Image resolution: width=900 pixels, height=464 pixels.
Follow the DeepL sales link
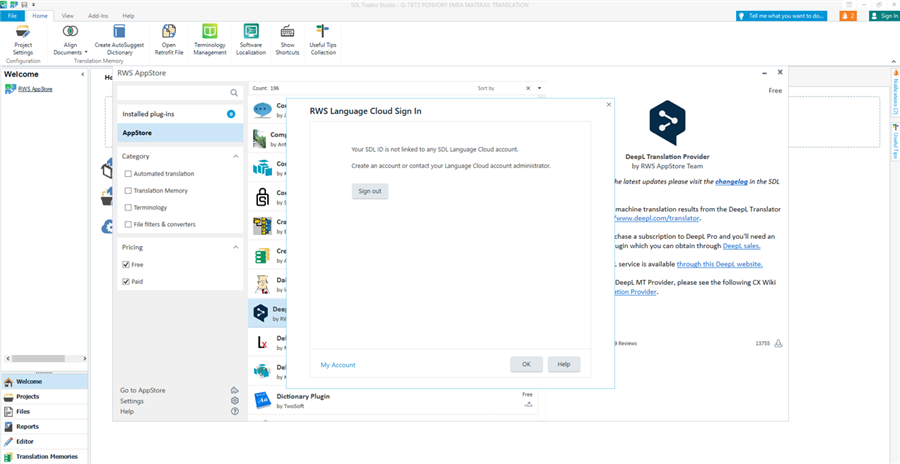pos(742,246)
